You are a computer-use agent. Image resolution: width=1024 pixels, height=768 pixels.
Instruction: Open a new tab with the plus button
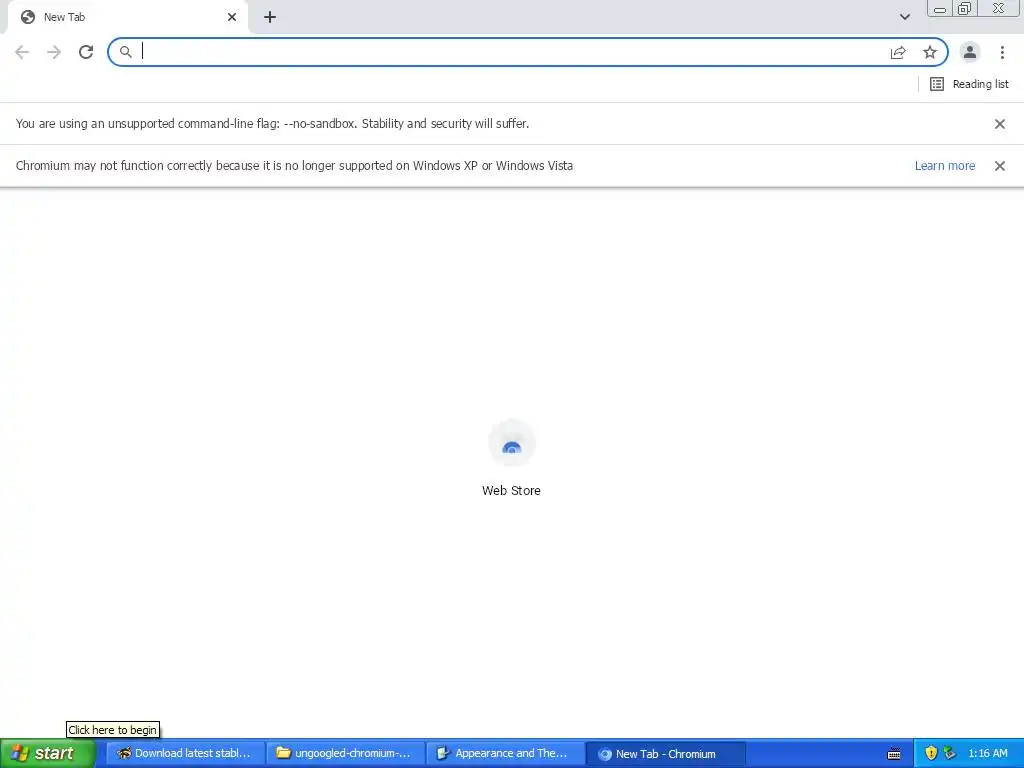tap(270, 17)
